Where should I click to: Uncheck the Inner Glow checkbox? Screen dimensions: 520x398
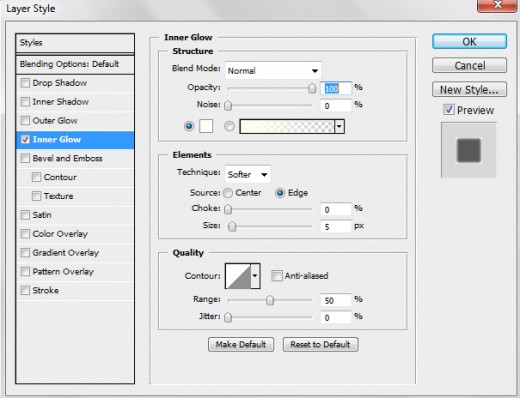(25, 139)
